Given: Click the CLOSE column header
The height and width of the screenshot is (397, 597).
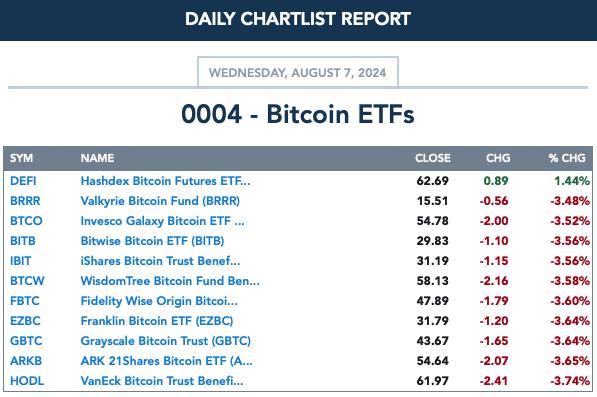Looking at the screenshot, I should coord(433,158).
